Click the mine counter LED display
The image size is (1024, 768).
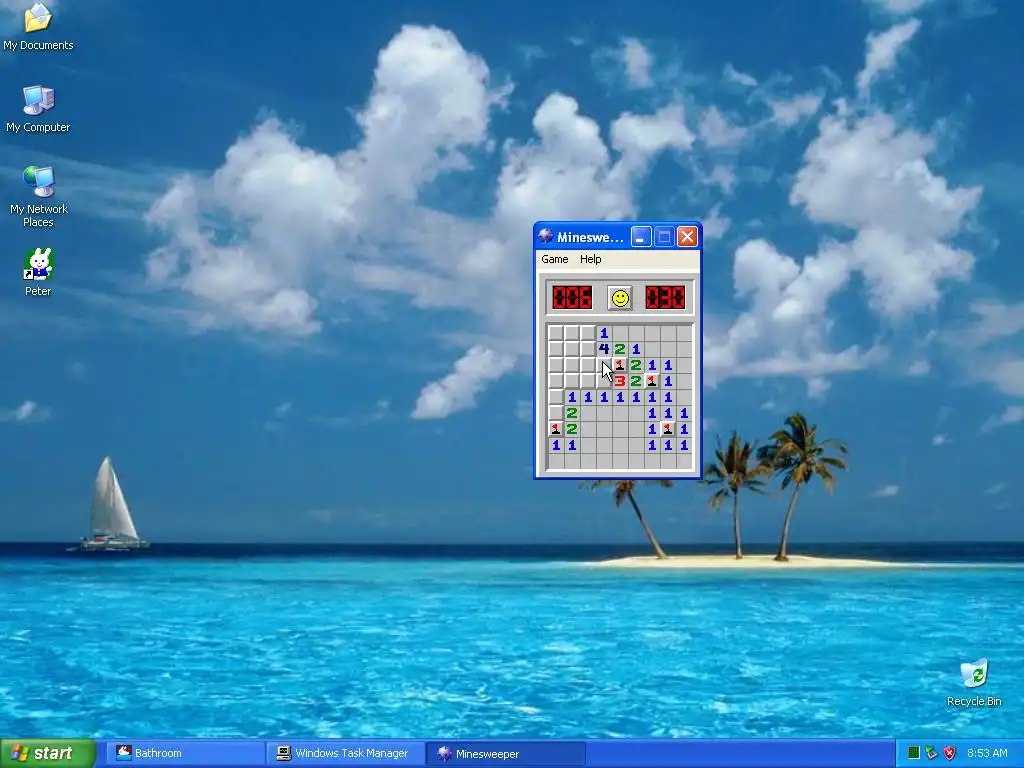coord(572,298)
